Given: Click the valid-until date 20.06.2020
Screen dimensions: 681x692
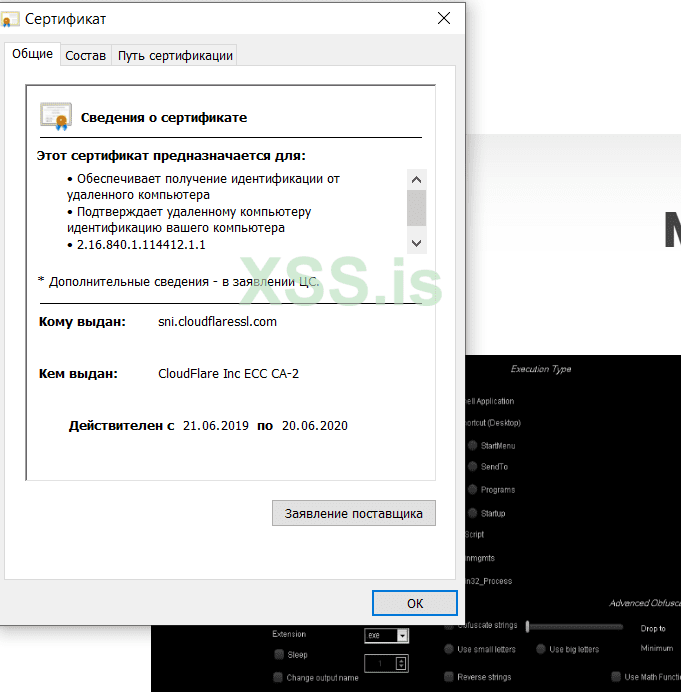Looking at the screenshot, I should click(x=315, y=426).
